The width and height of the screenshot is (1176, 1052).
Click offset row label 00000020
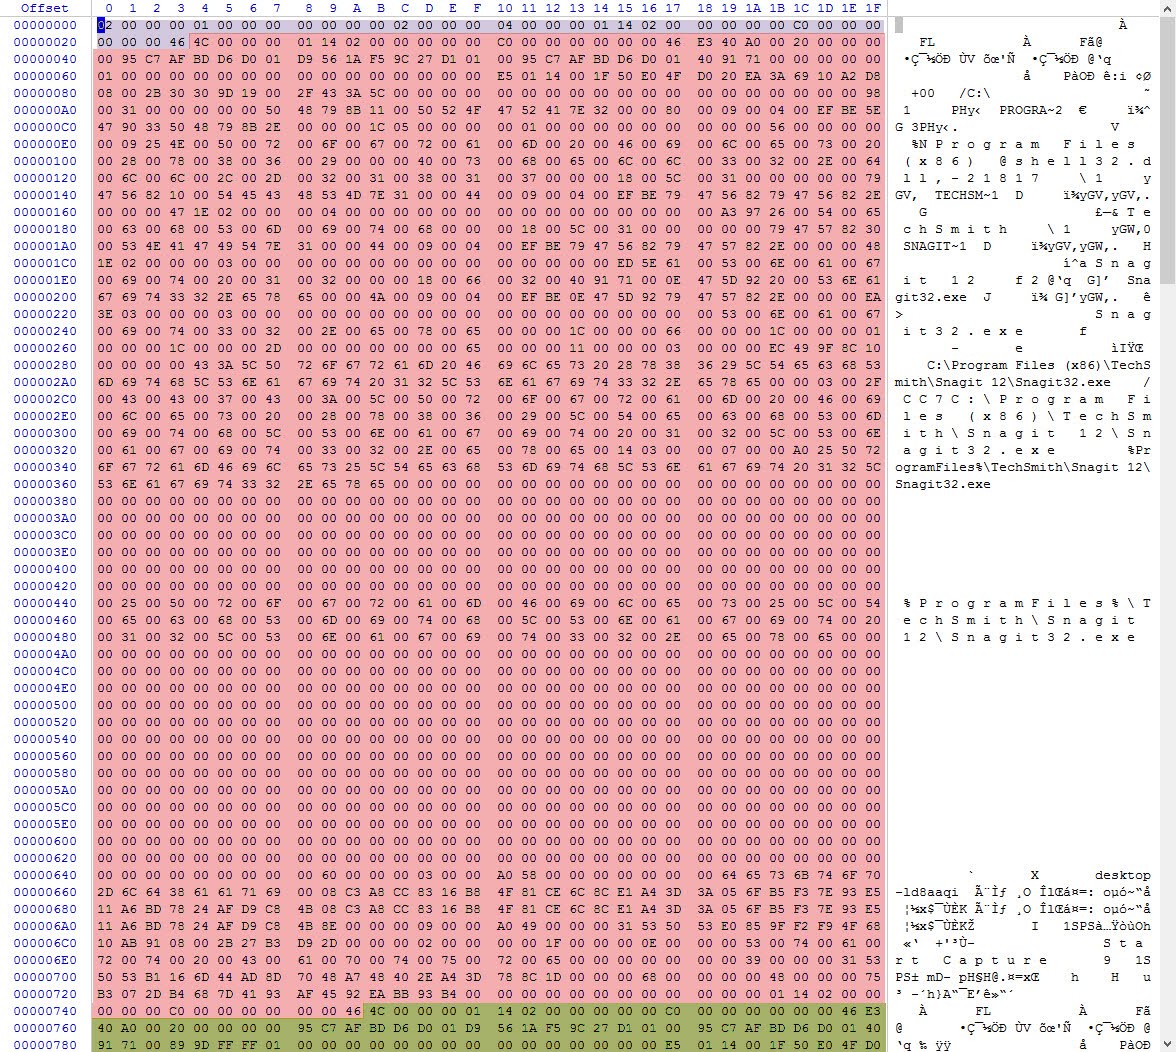tap(45, 43)
